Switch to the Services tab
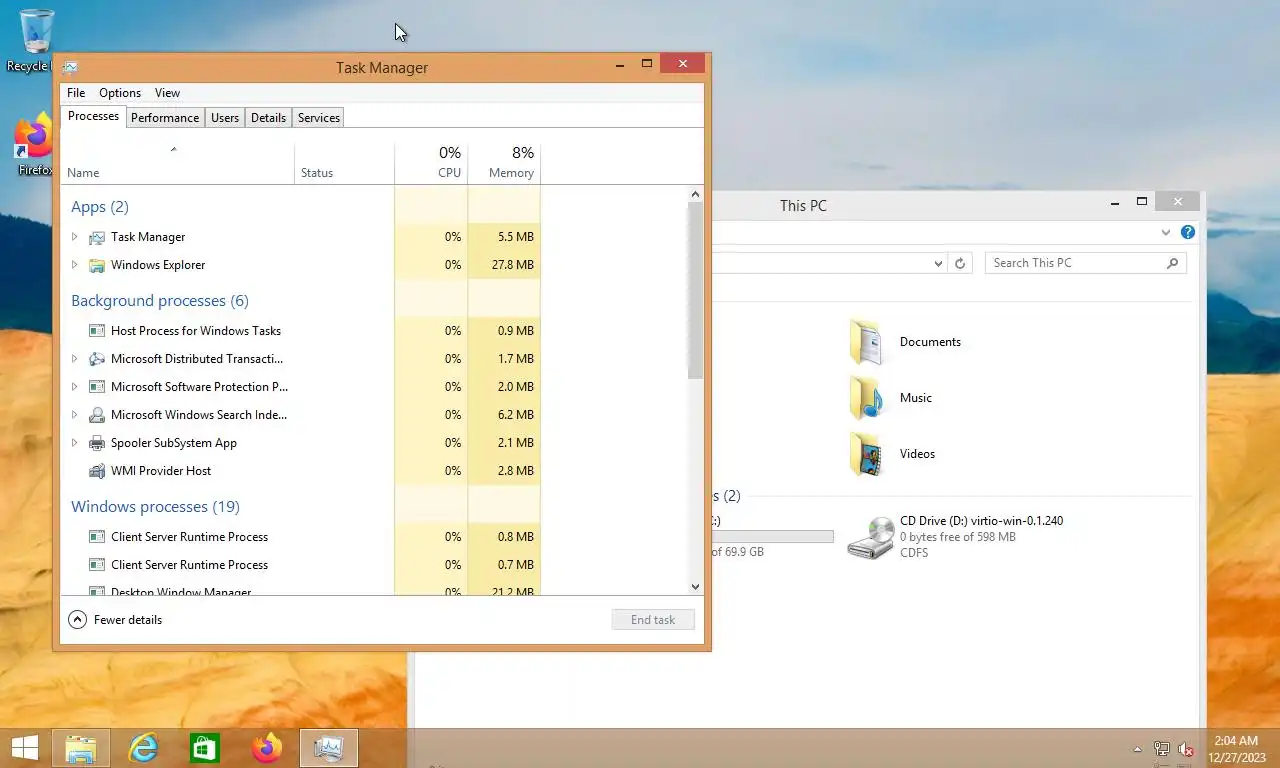Screen dimensions: 1280x768 (x=319, y=118)
